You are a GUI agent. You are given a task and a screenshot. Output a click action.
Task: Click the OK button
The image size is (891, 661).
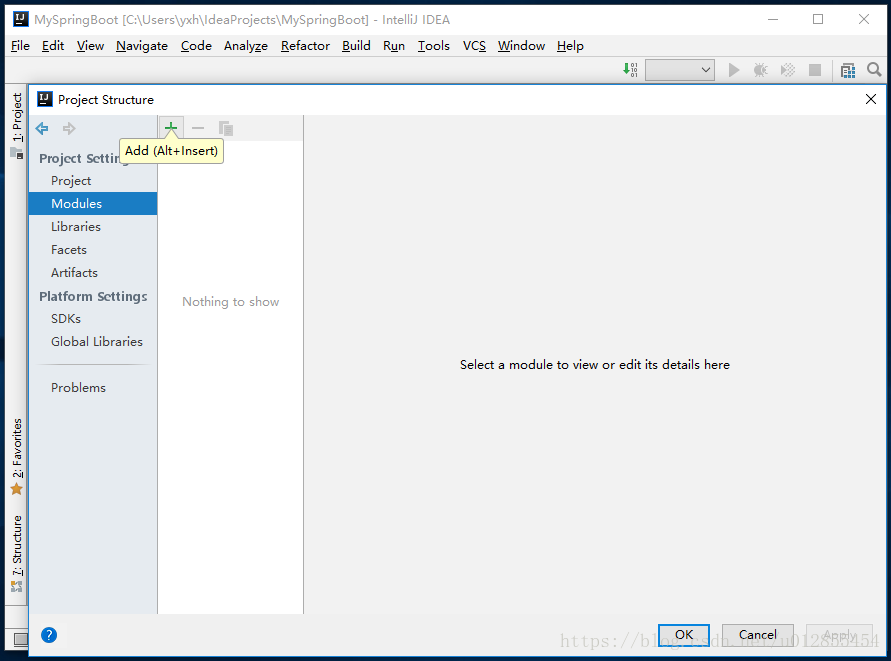(684, 635)
